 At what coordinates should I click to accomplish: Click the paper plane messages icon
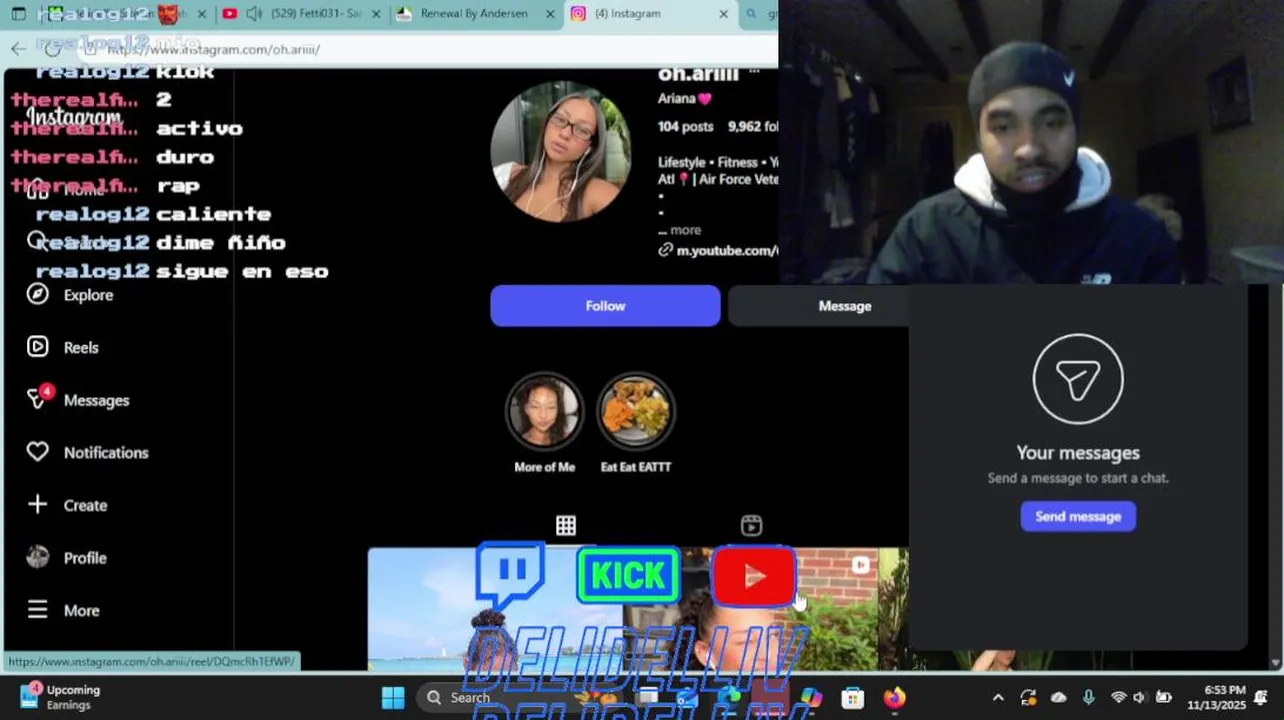(1078, 379)
